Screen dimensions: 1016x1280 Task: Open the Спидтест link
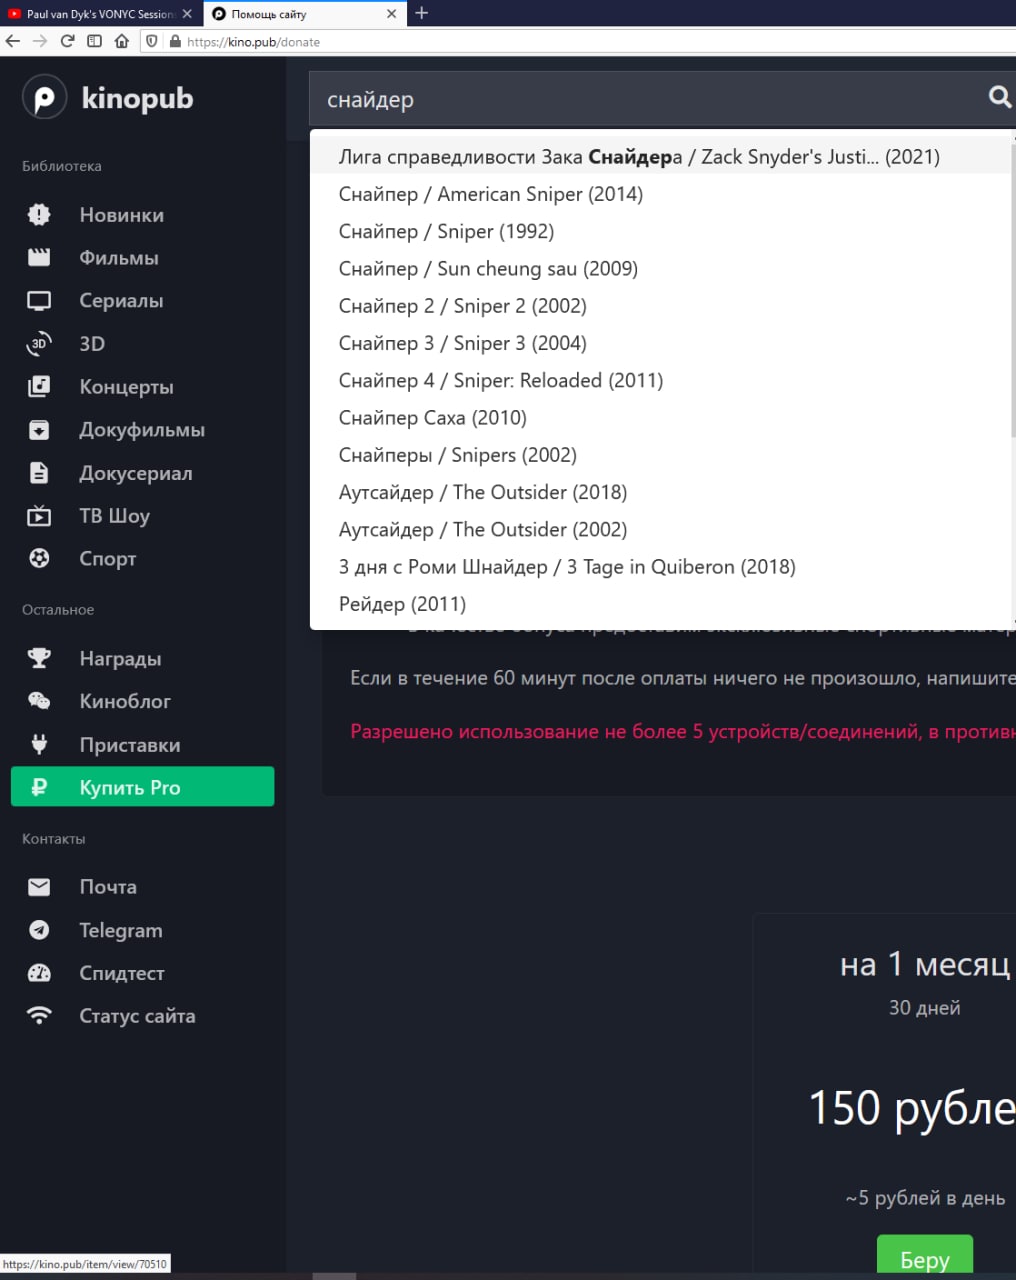pyautogui.click(x=122, y=973)
